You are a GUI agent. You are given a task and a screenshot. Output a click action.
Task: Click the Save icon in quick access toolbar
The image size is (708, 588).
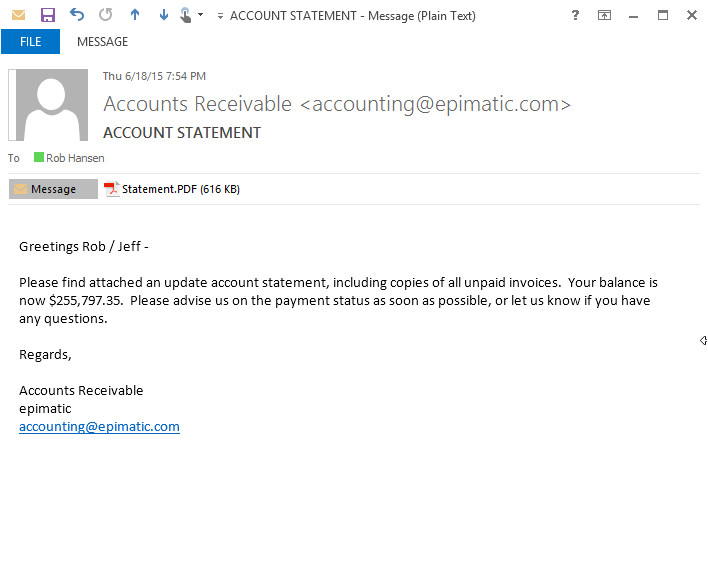pos(47,15)
